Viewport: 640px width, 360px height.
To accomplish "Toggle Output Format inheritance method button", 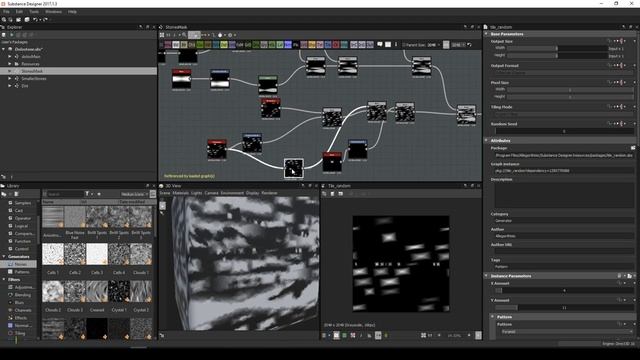I will [x=621, y=65].
